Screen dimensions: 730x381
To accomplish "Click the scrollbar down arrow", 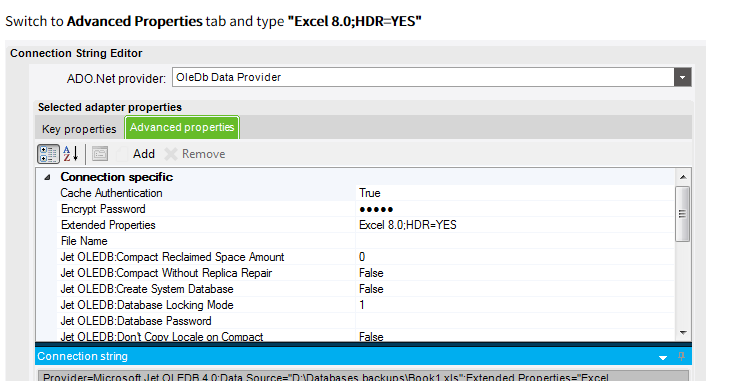I will 683,333.
